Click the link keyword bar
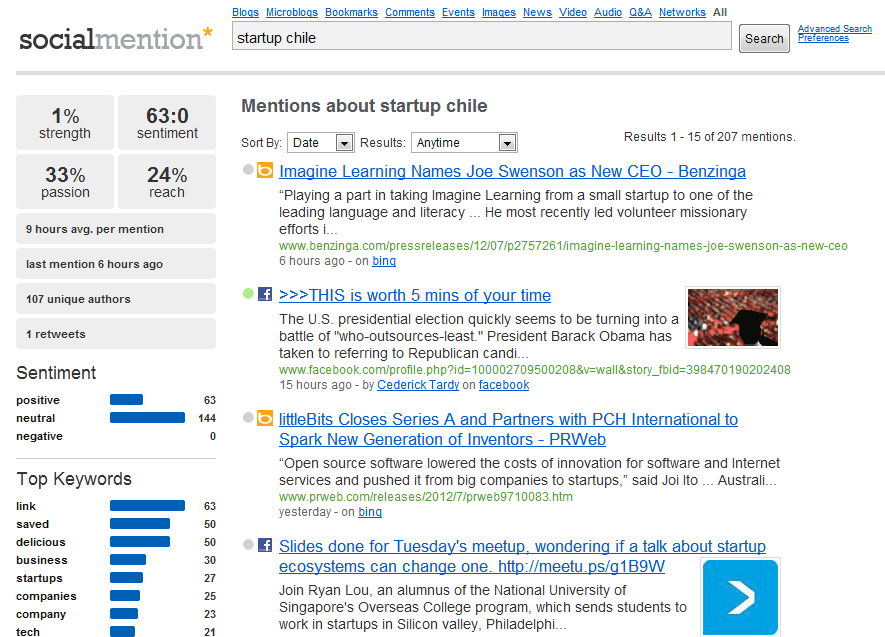Screen dimensions: 885x637 pos(147,506)
